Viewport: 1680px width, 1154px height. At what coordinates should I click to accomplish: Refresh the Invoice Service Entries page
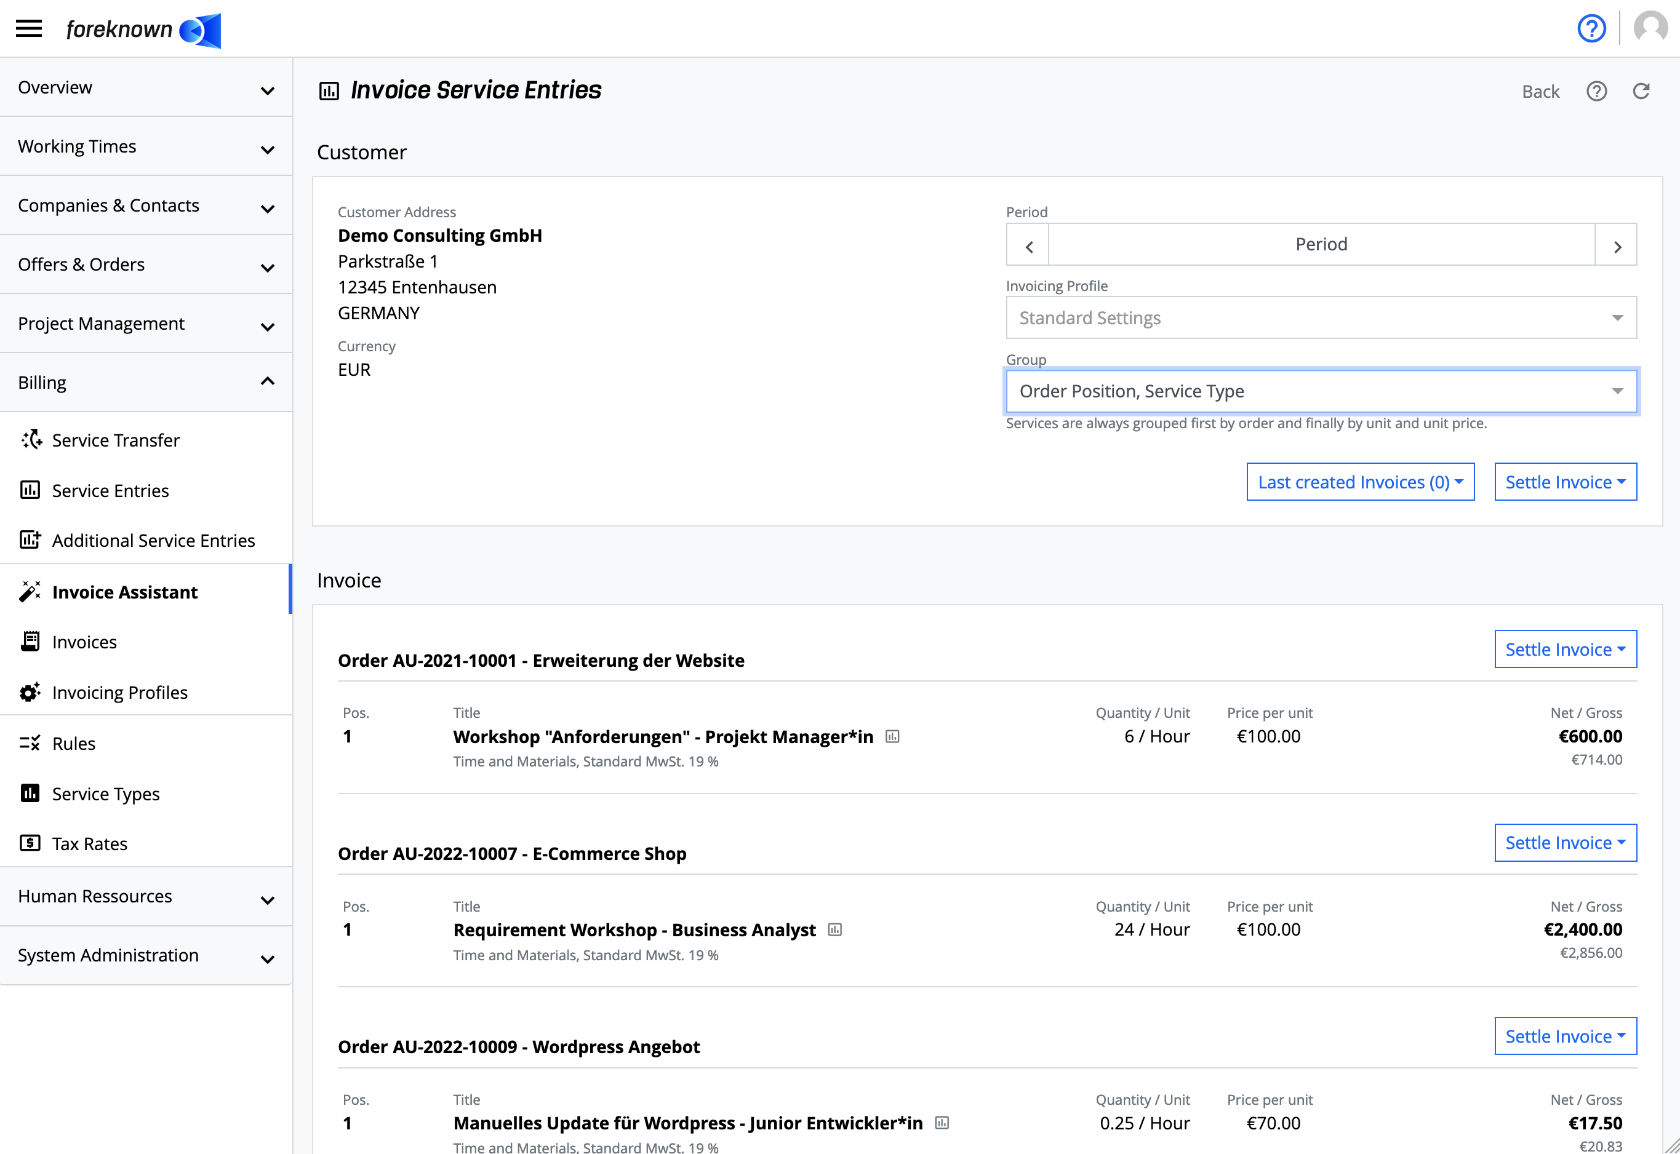(1641, 91)
